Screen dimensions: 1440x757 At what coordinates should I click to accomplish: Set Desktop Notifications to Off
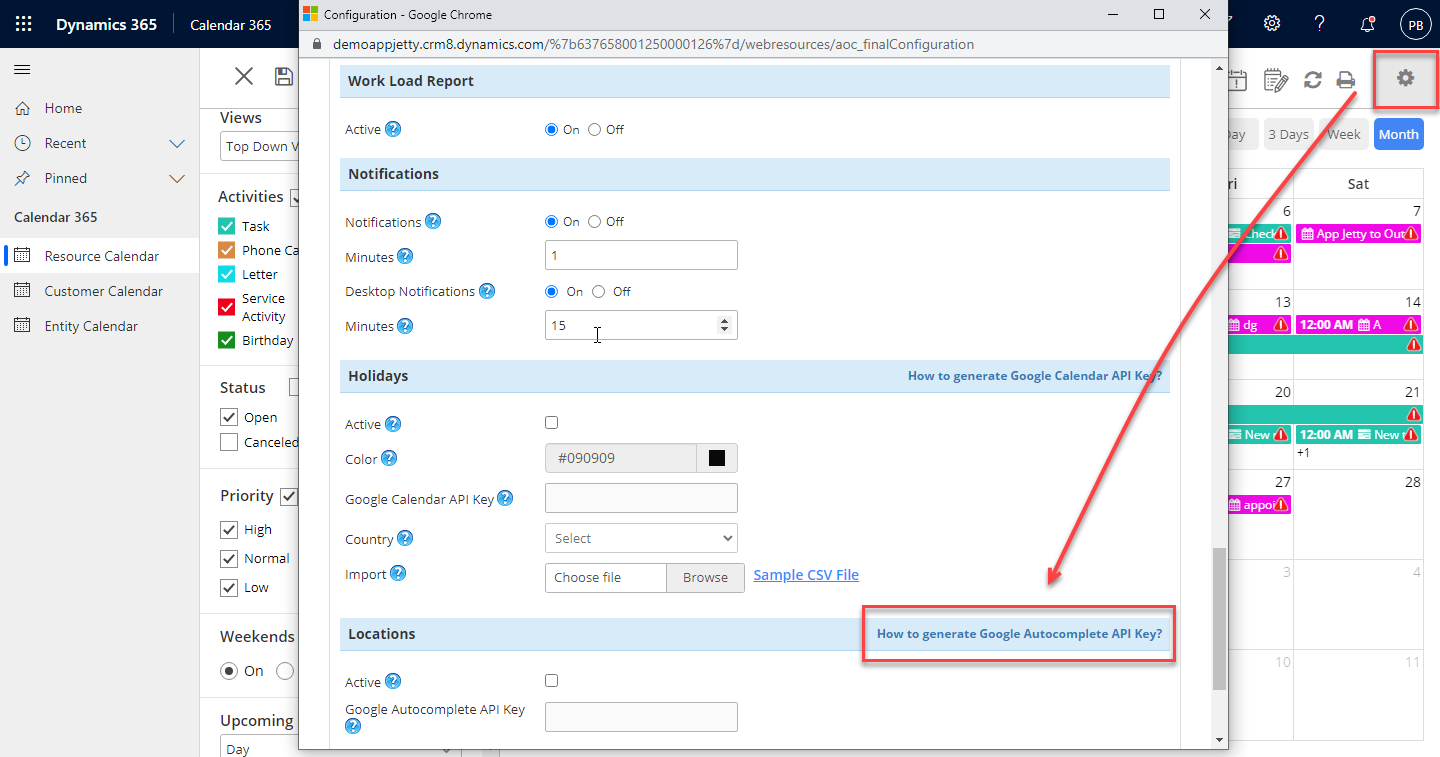(x=599, y=292)
